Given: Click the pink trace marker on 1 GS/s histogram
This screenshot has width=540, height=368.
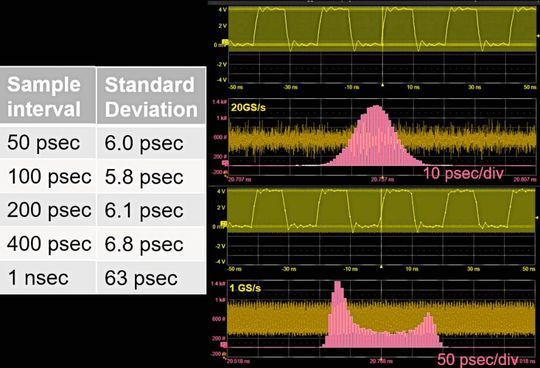Looking at the screenshot, I should click(224, 345).
